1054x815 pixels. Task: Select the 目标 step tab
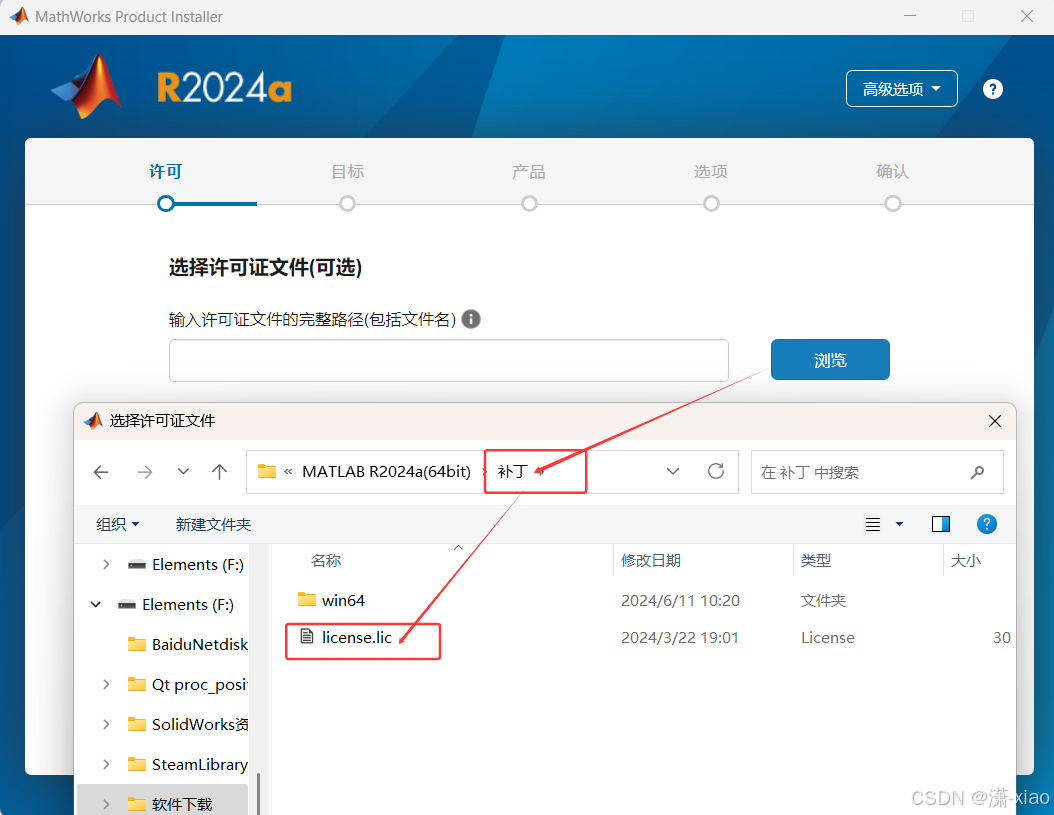pos(348,171)
